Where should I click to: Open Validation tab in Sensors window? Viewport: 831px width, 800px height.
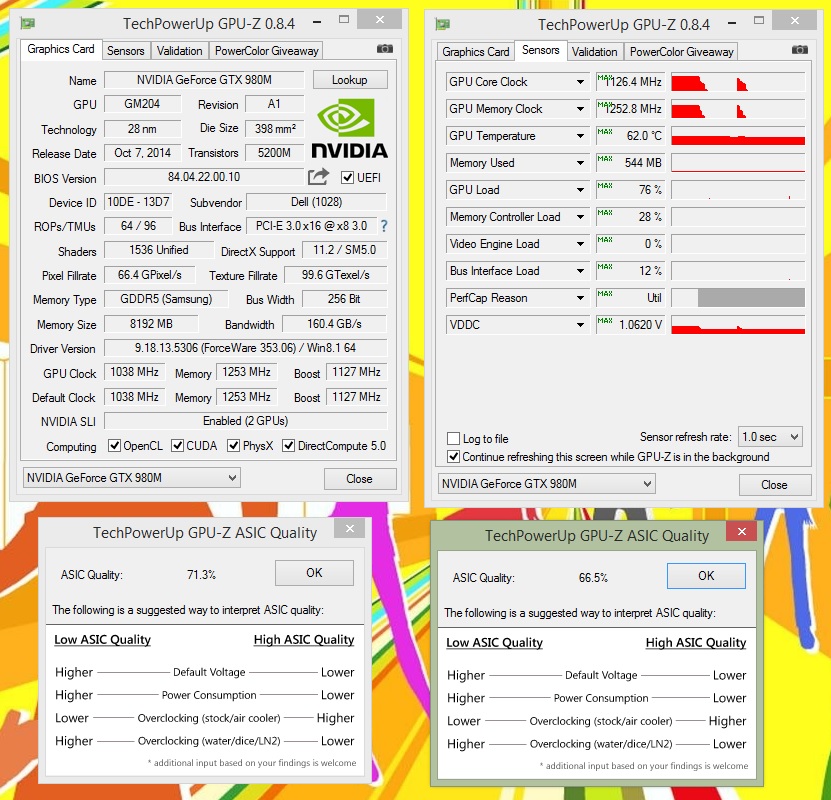coord(595,52)
